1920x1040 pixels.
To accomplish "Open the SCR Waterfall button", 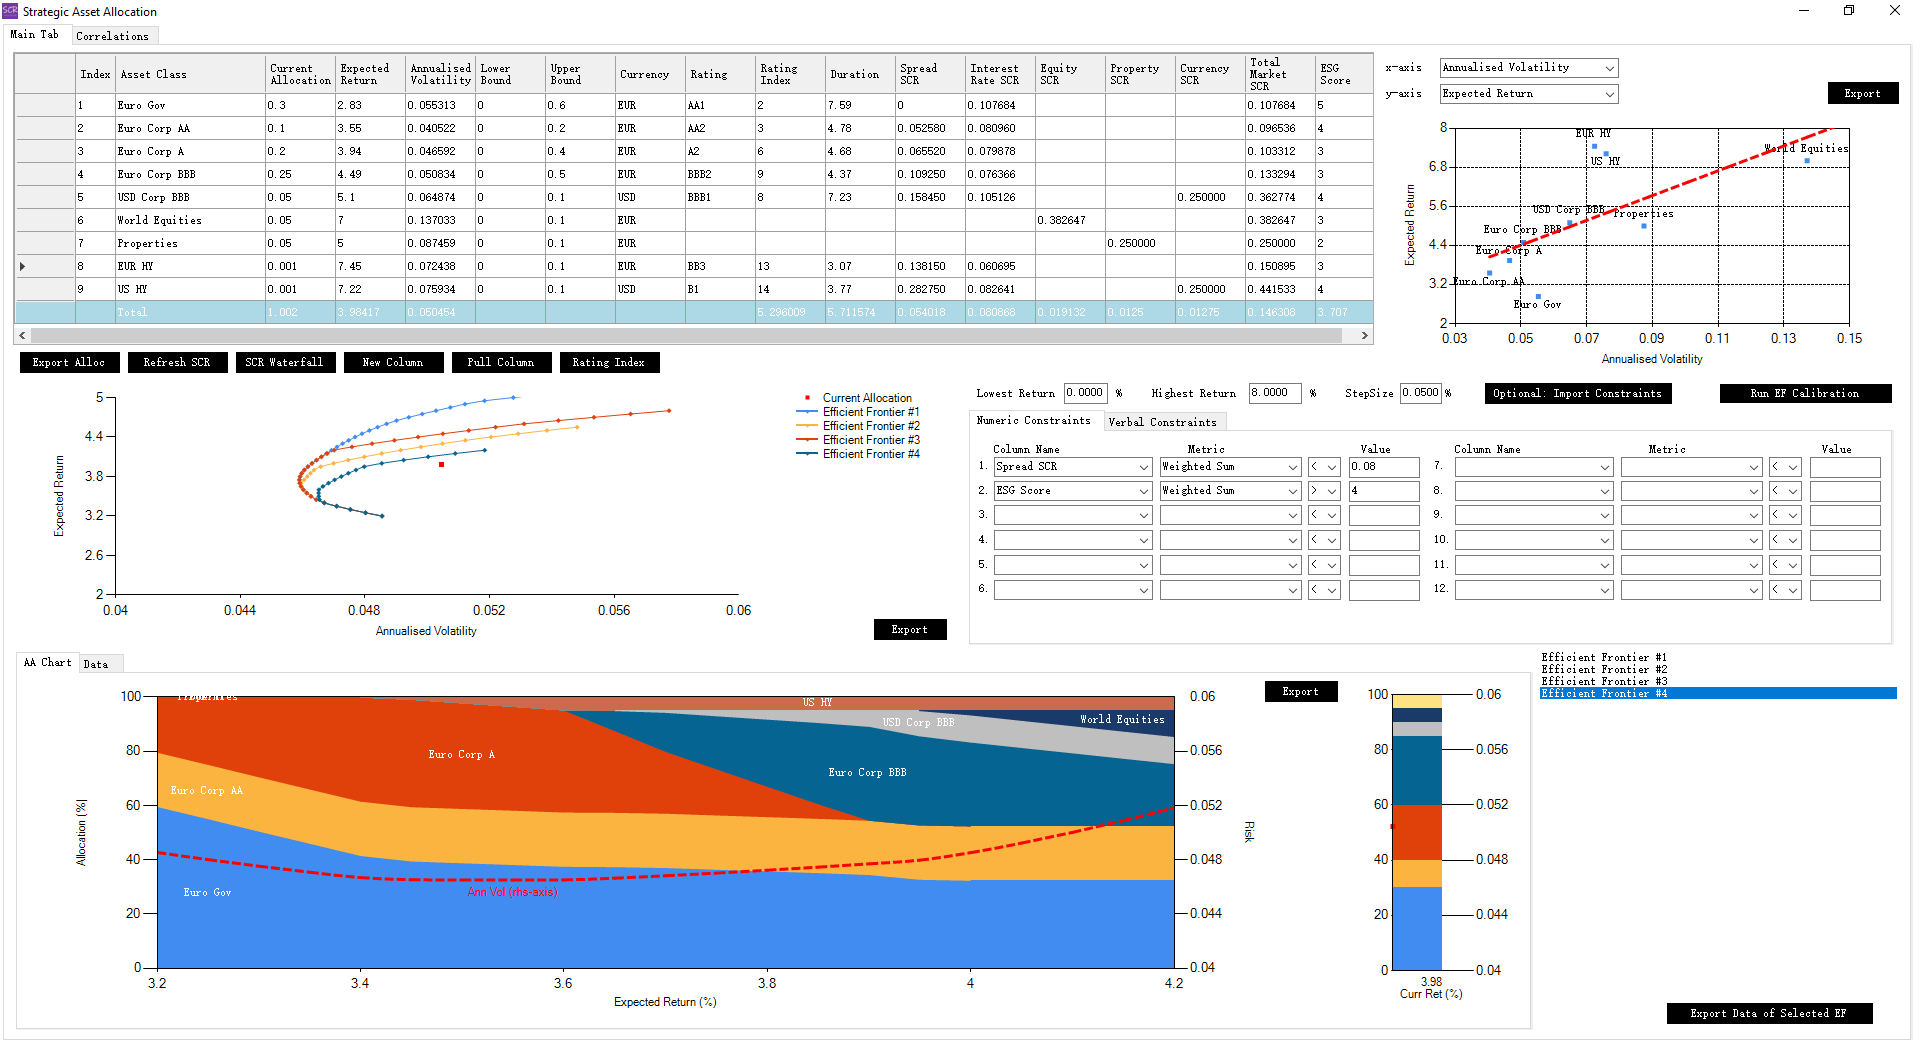I will 284,362.
